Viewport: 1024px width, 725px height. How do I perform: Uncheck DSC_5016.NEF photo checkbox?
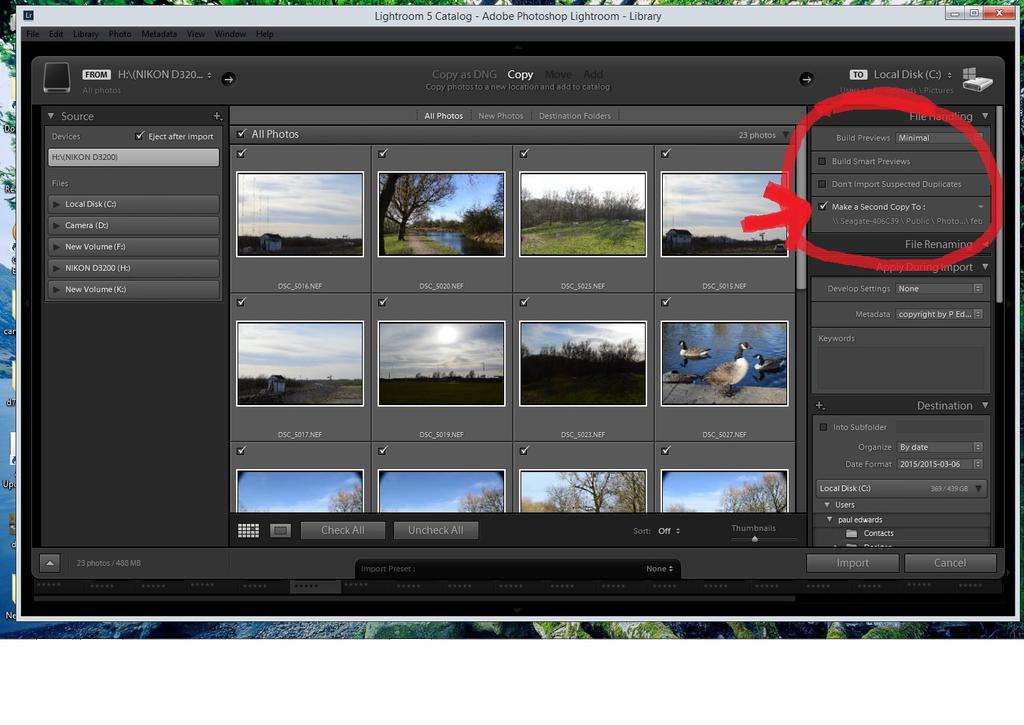pos(242,153)
